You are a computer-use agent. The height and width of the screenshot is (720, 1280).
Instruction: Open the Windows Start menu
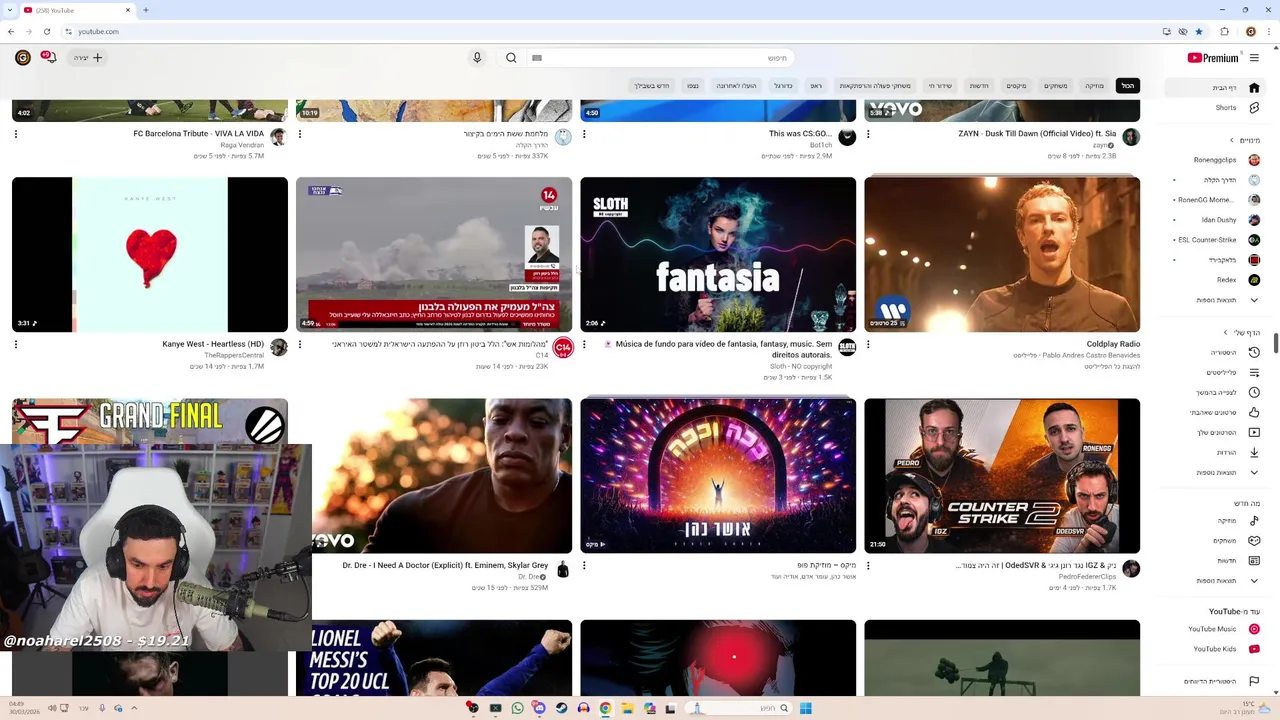805,708
